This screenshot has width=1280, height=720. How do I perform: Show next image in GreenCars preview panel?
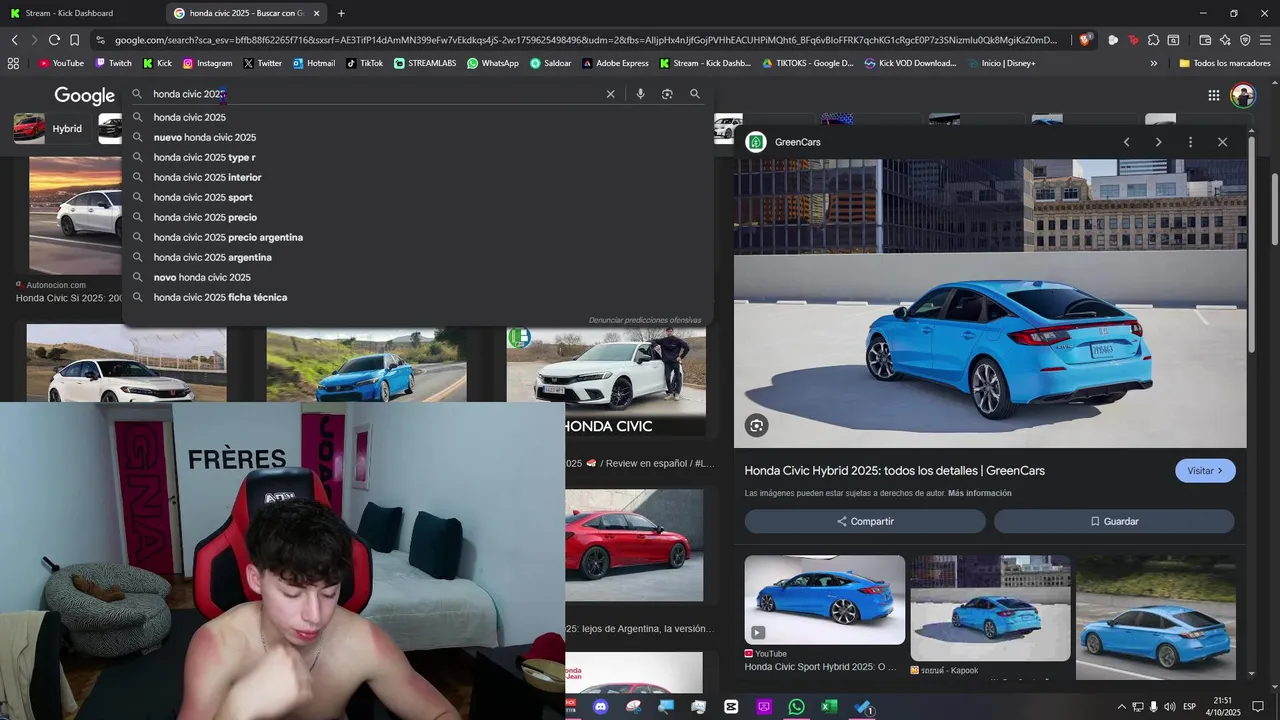point(1158,142)
